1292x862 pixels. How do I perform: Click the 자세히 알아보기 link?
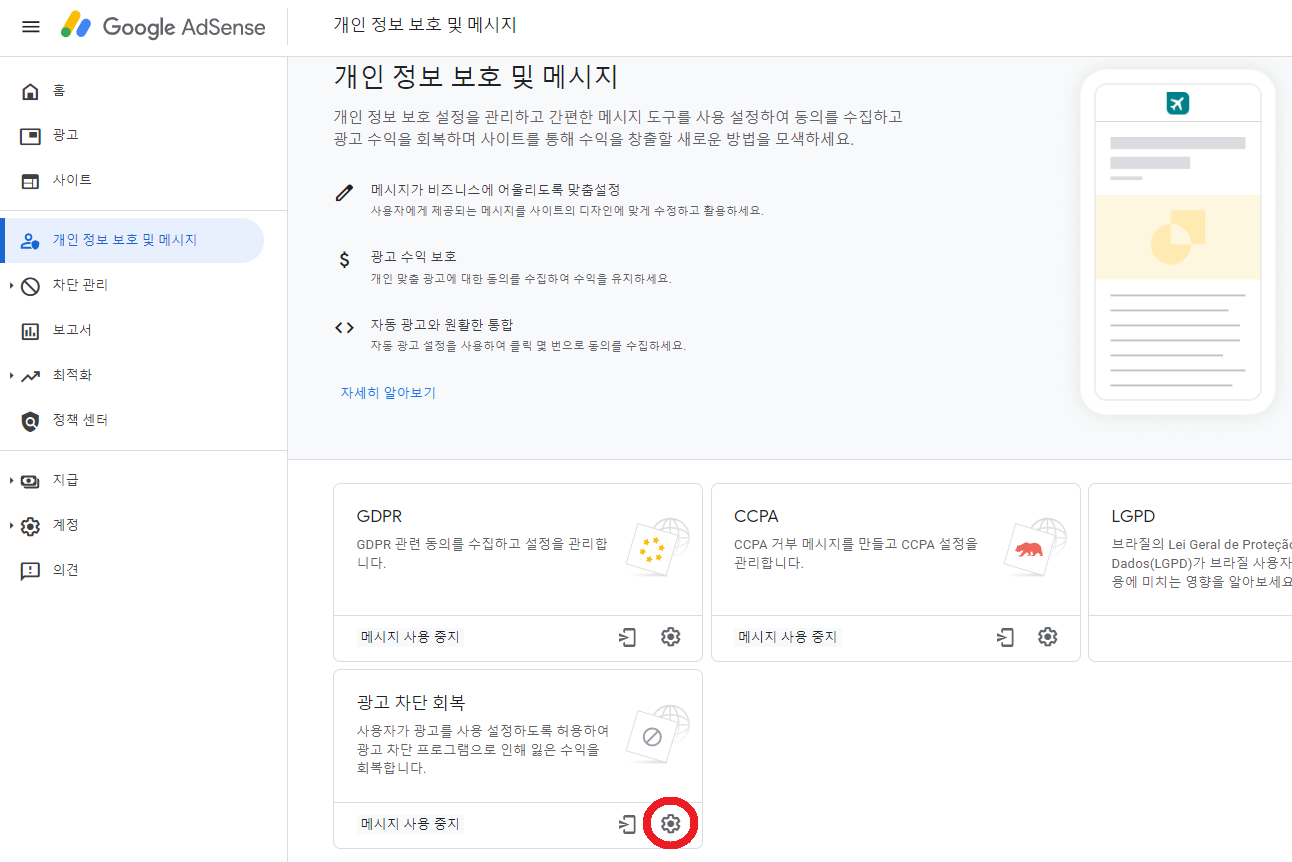[388, 393]
